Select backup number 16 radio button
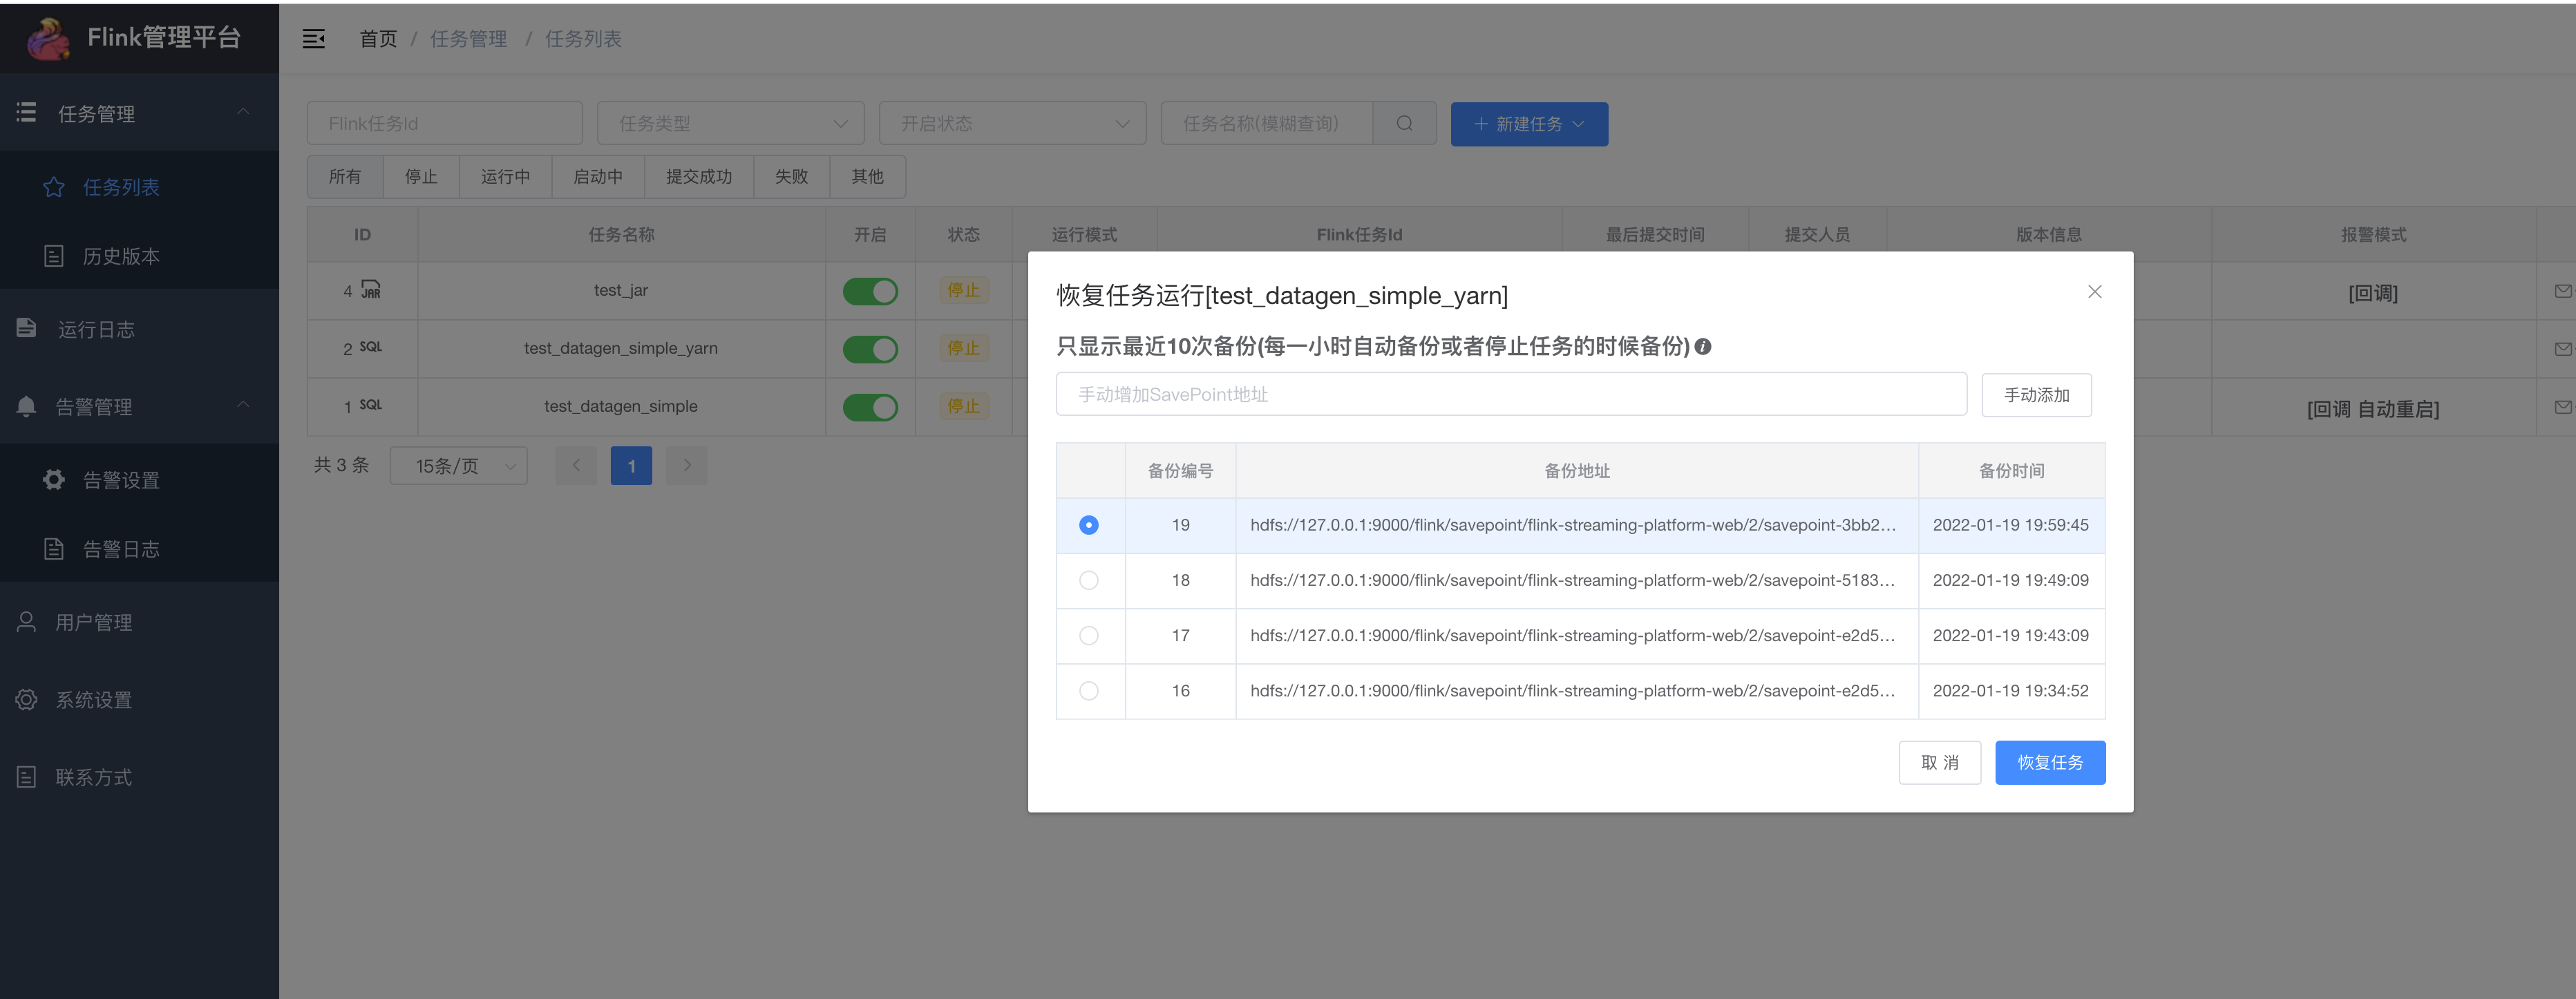Viewport: 2576px width, 999px height. (x=1089, y=690)
